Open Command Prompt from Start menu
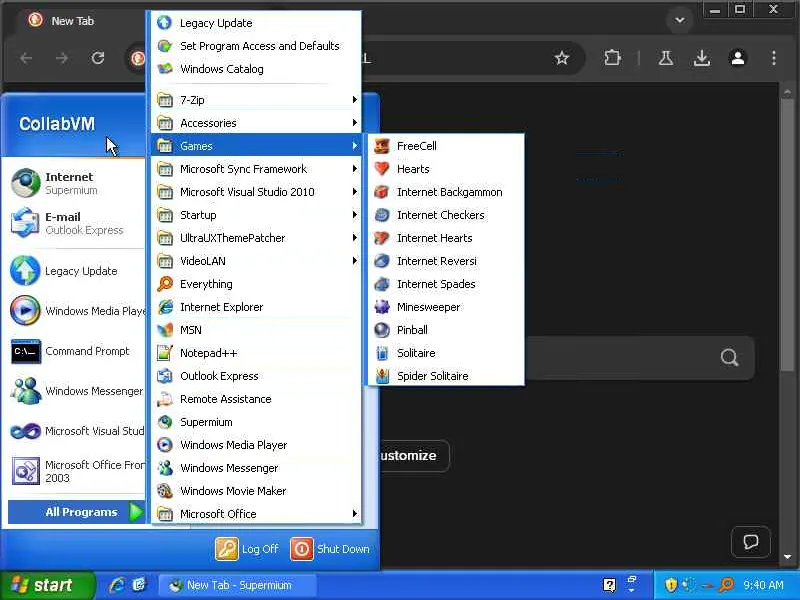800x600 pixels. pos(77,351)
